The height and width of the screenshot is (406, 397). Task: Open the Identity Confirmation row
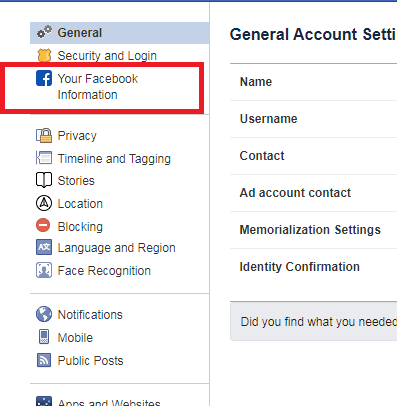coord(313,267)
